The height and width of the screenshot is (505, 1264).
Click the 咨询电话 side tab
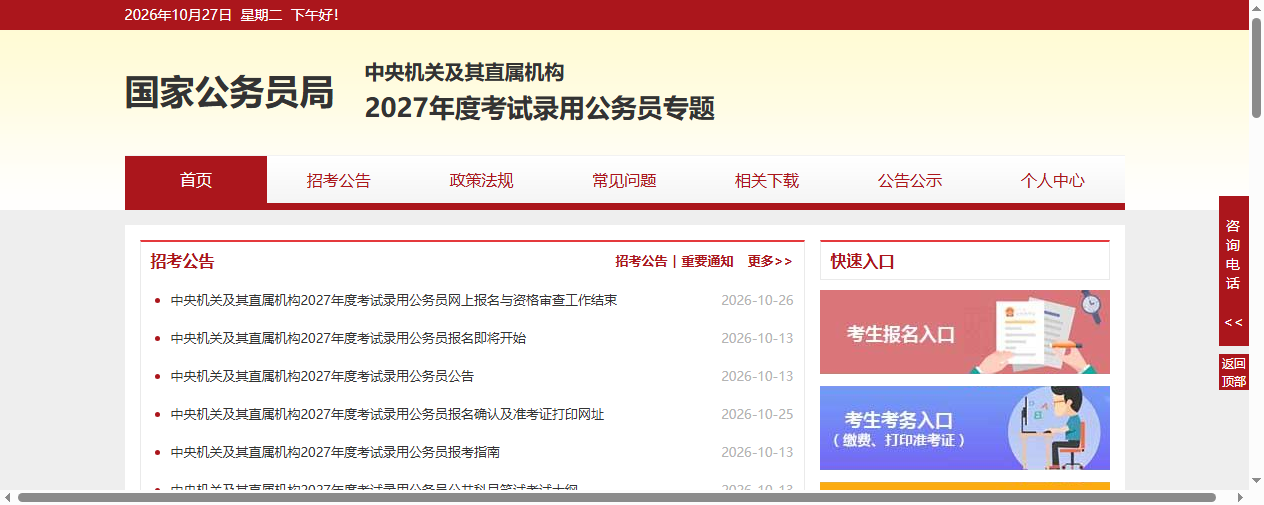click(x=1234, y=255)
